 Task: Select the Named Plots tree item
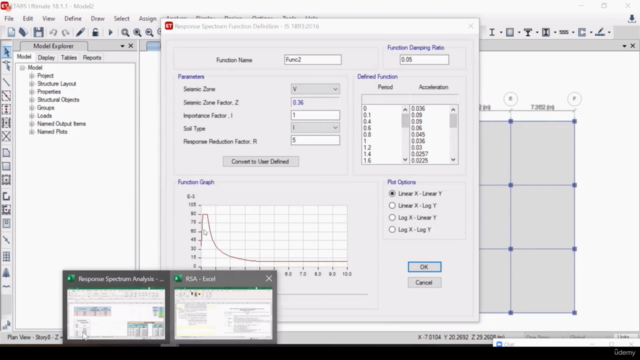pyautogui.click(x=52, y=132)
